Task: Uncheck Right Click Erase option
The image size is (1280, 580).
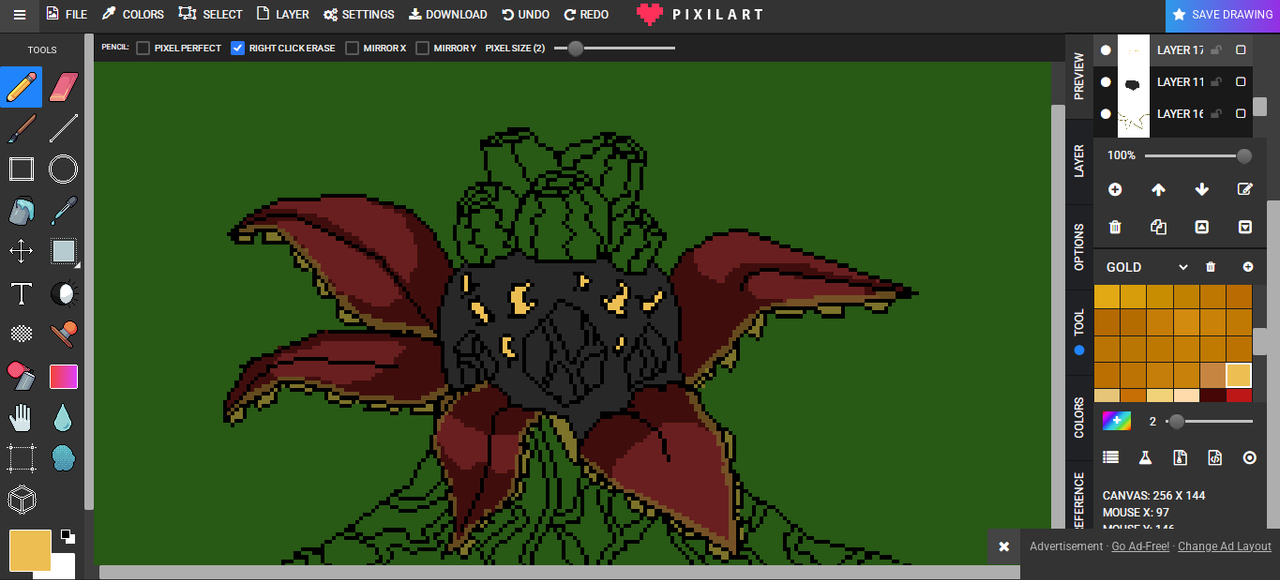Action: (x=238, y=48)
